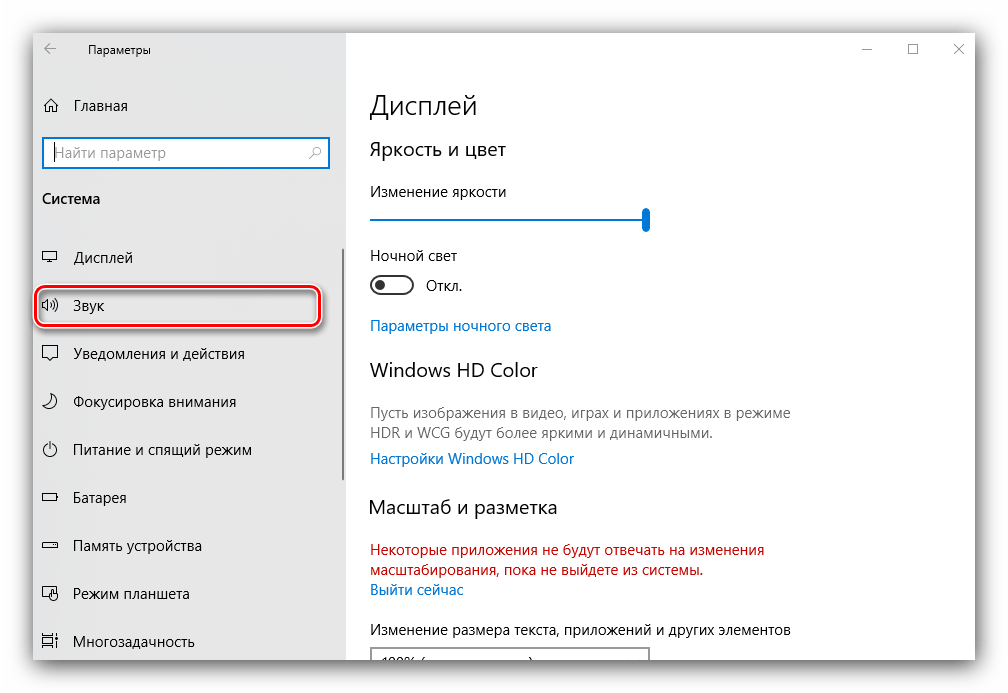Open the Фокусировка внимания section
Image resolution: width=1008 pixels, height=693 pixels.
click(x=154, y=402)
